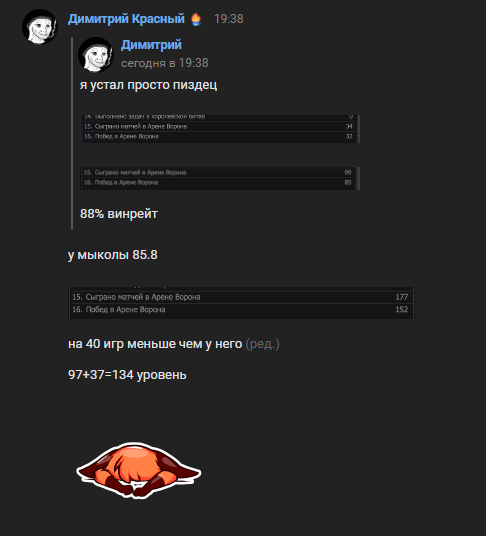Click the hiding fox sticker

click(138, 470)
